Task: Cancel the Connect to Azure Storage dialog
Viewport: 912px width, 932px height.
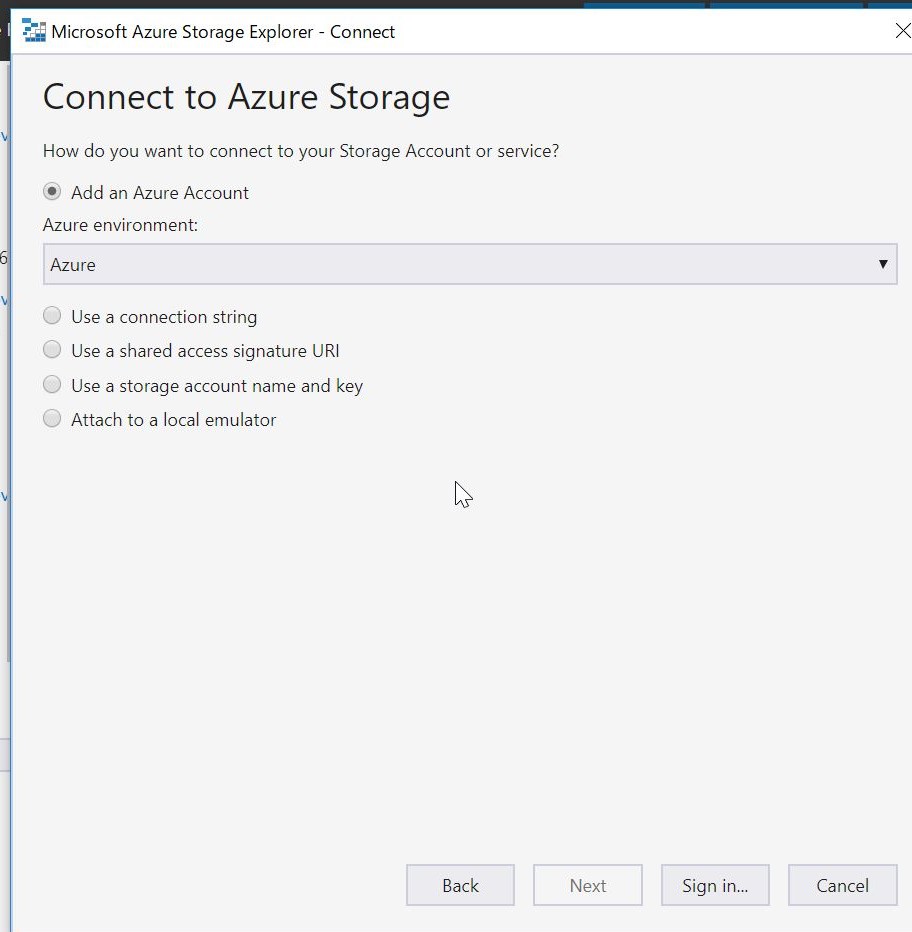Action: tap(842, 885)
